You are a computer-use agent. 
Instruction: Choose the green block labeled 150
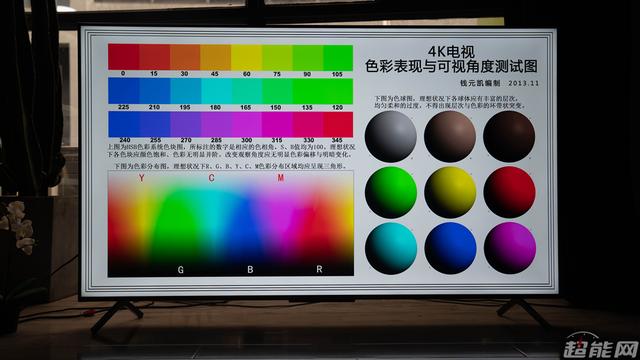tap(277, 91)
